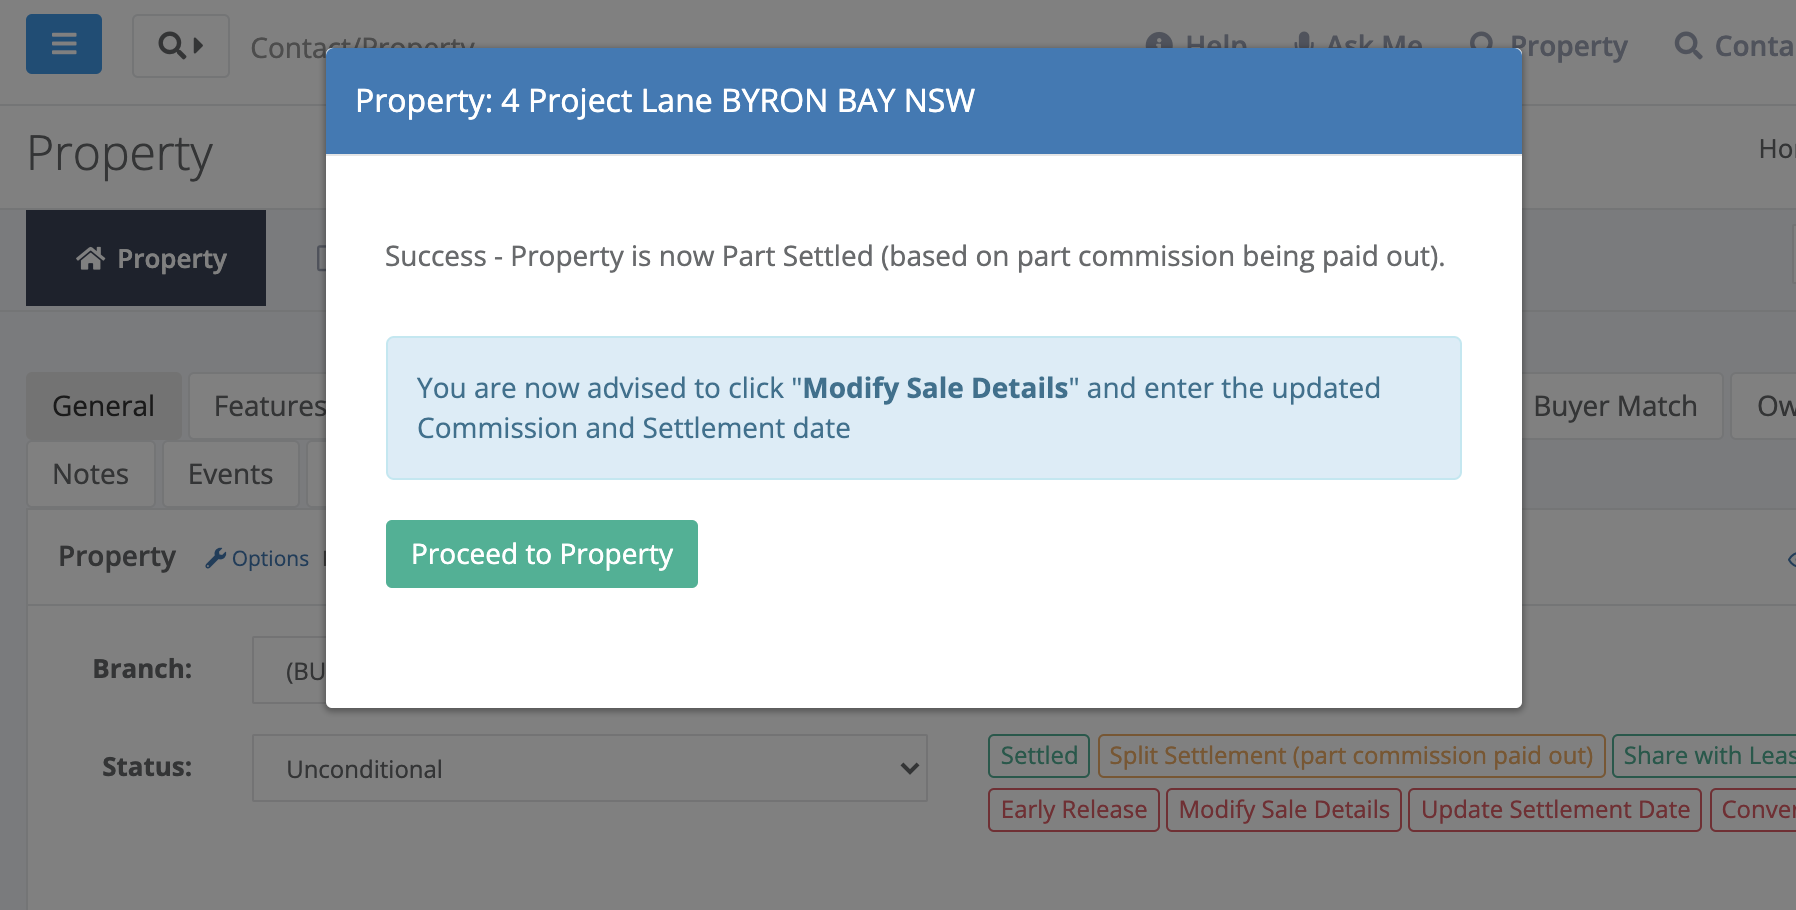Click the search magnifier toggle button

click(181, 45)
